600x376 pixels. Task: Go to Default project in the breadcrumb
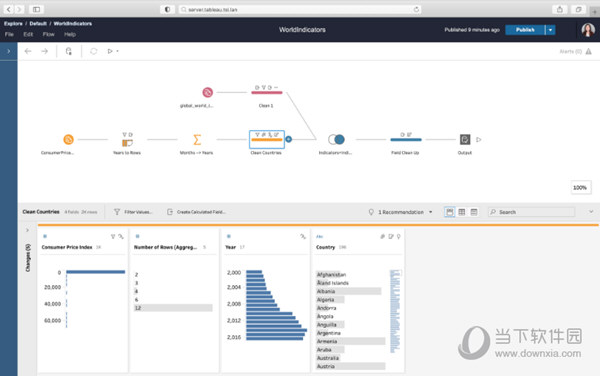pos(38,24)
